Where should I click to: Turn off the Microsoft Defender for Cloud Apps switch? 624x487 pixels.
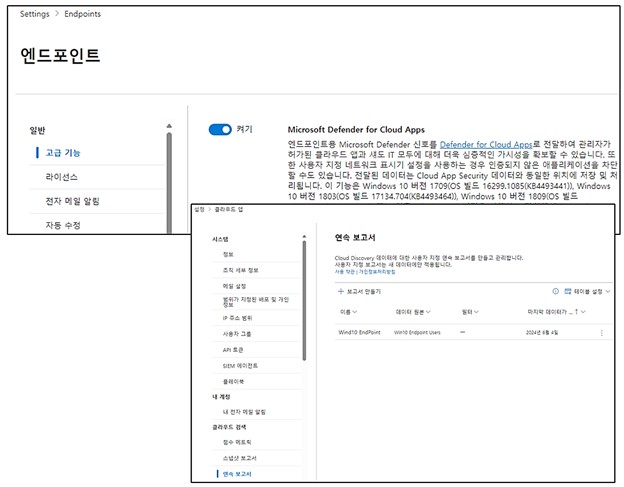click(x=220, y=130)
